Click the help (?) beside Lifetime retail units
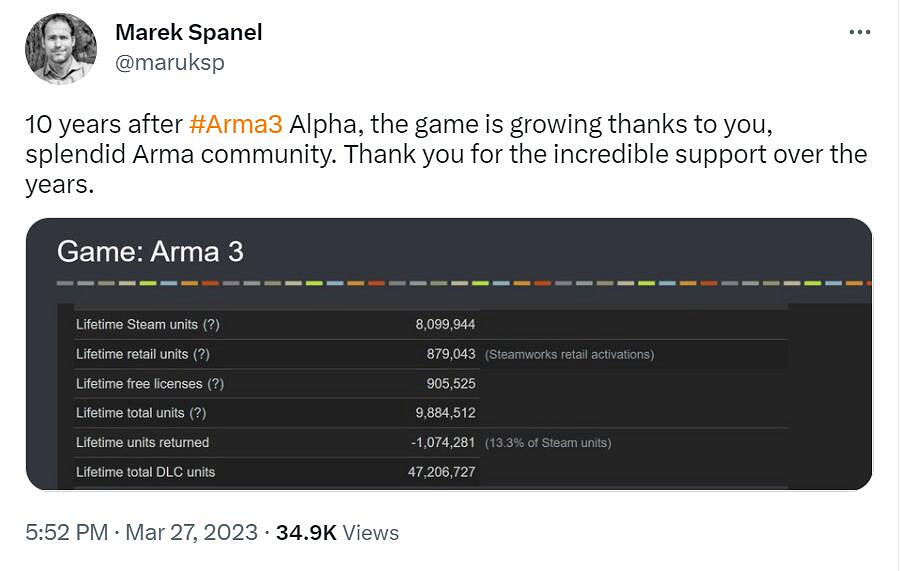Viewport: 901px width, 571px height. click(x=201, y=354)
